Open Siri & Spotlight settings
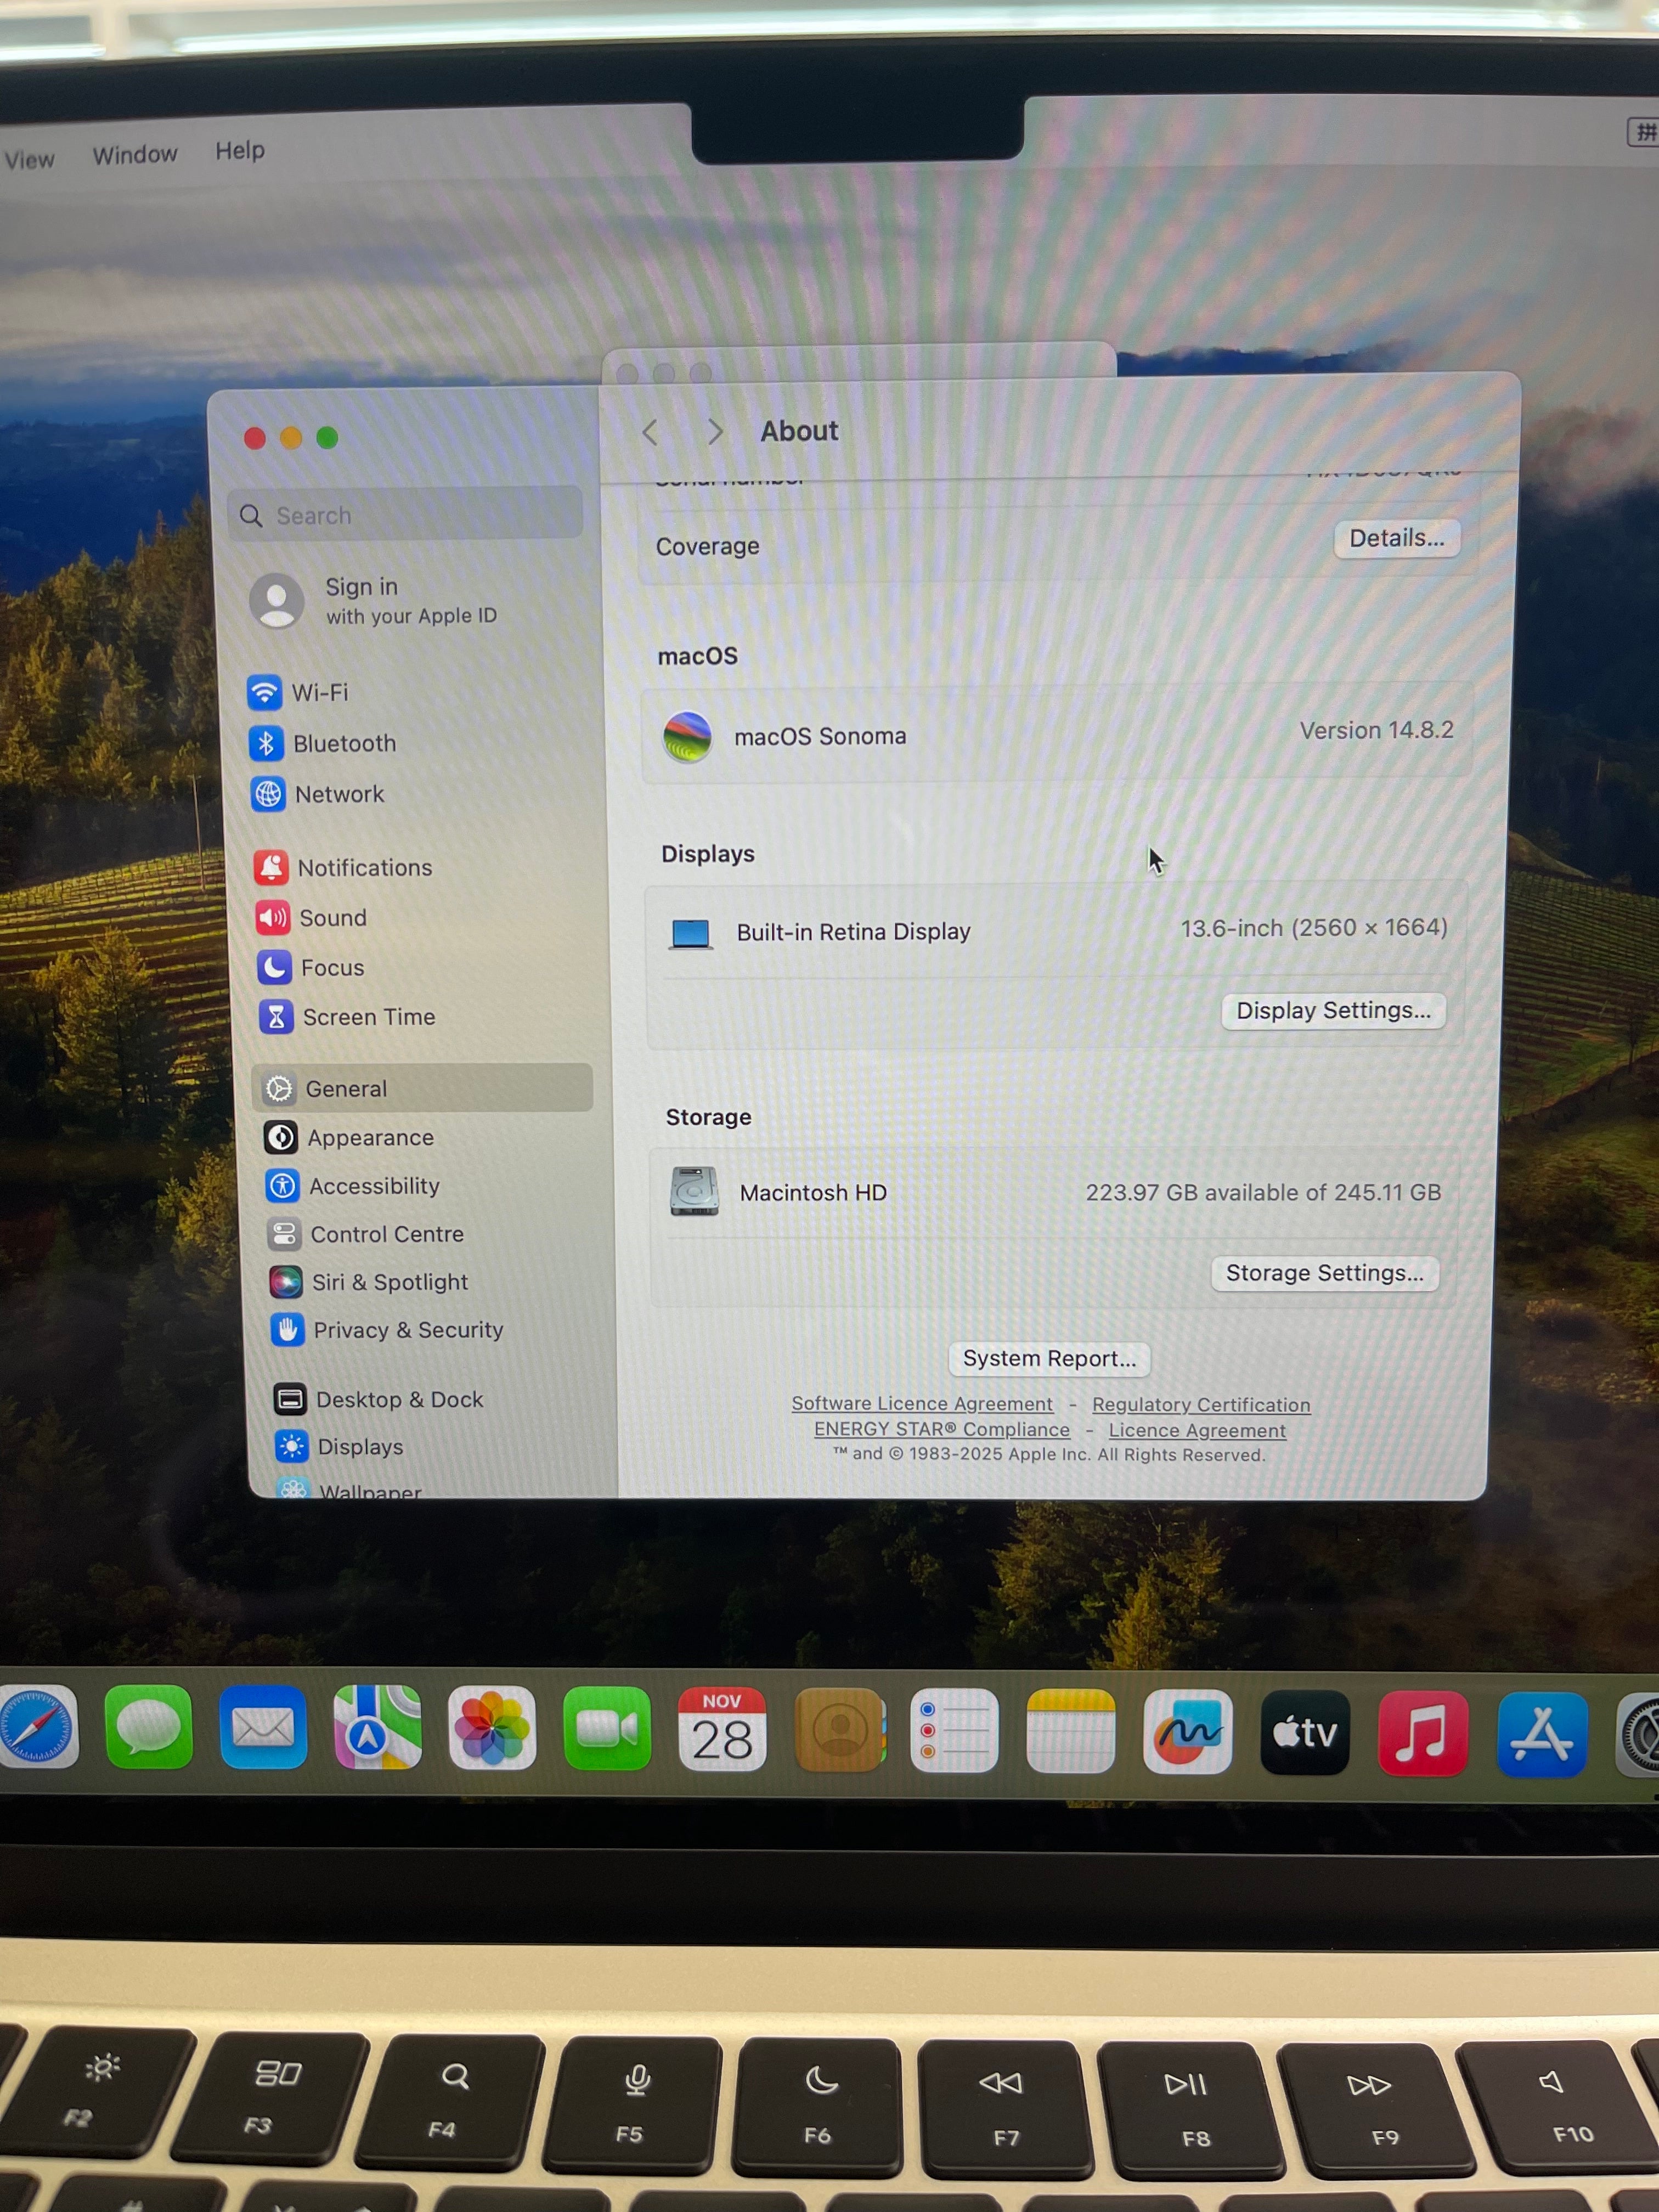Image resolution: width=1659 pixels, height=2212 pixels. 369,1282
